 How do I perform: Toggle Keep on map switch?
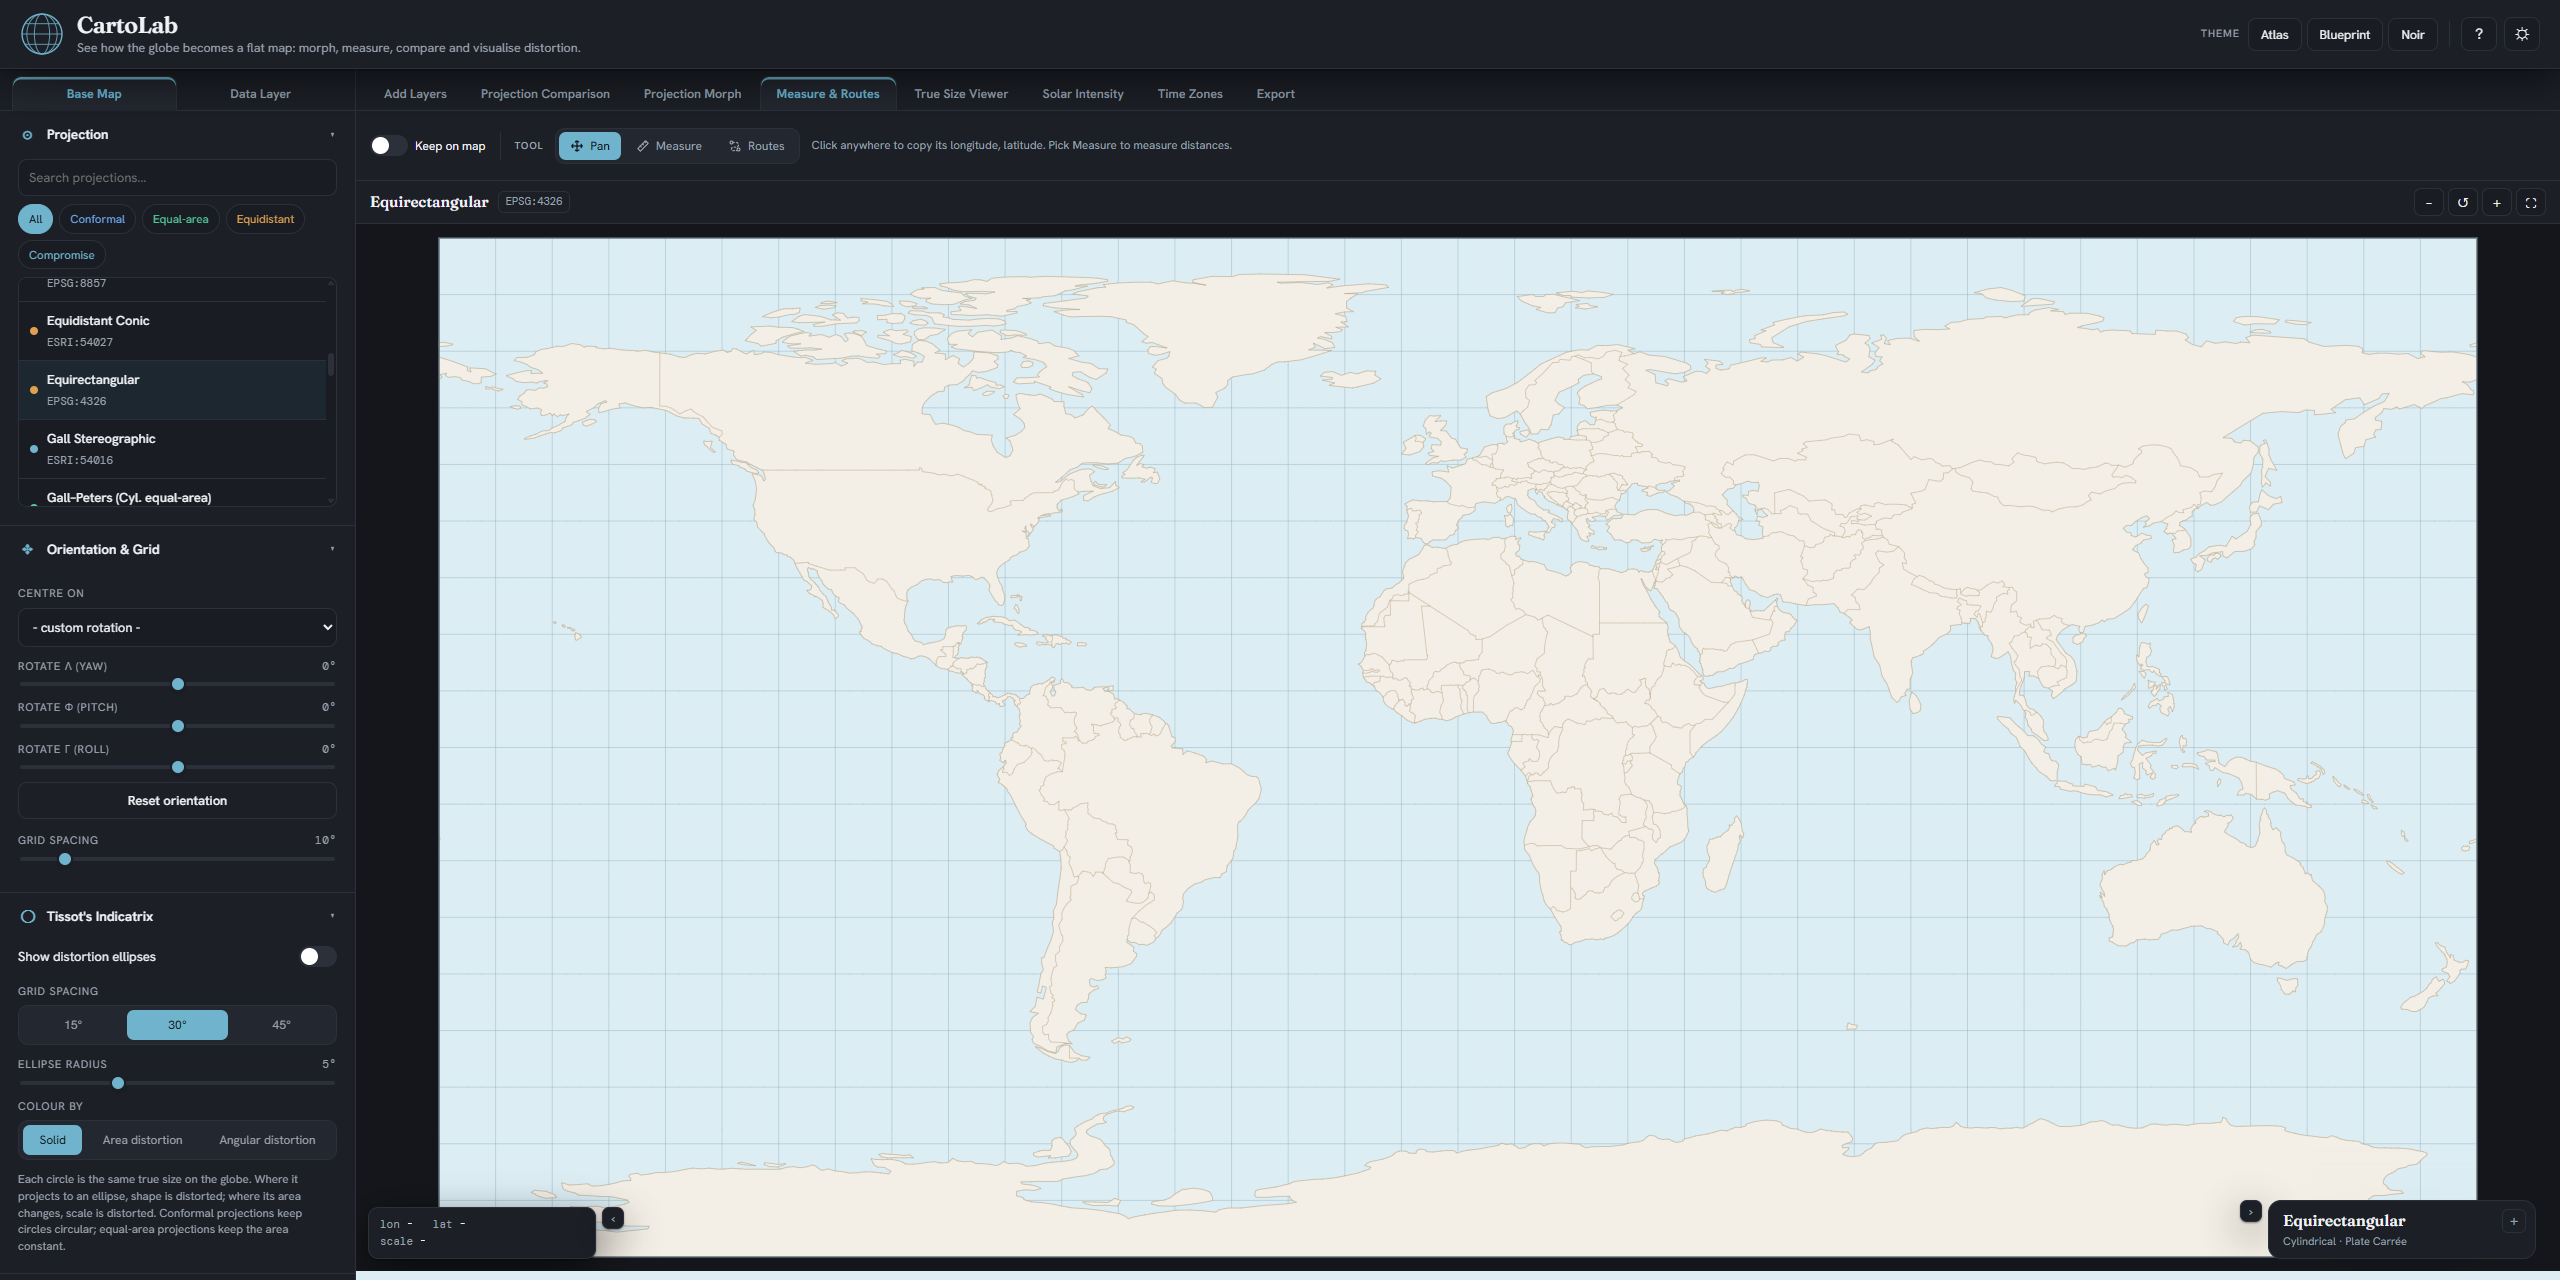(x=388, y=146)
